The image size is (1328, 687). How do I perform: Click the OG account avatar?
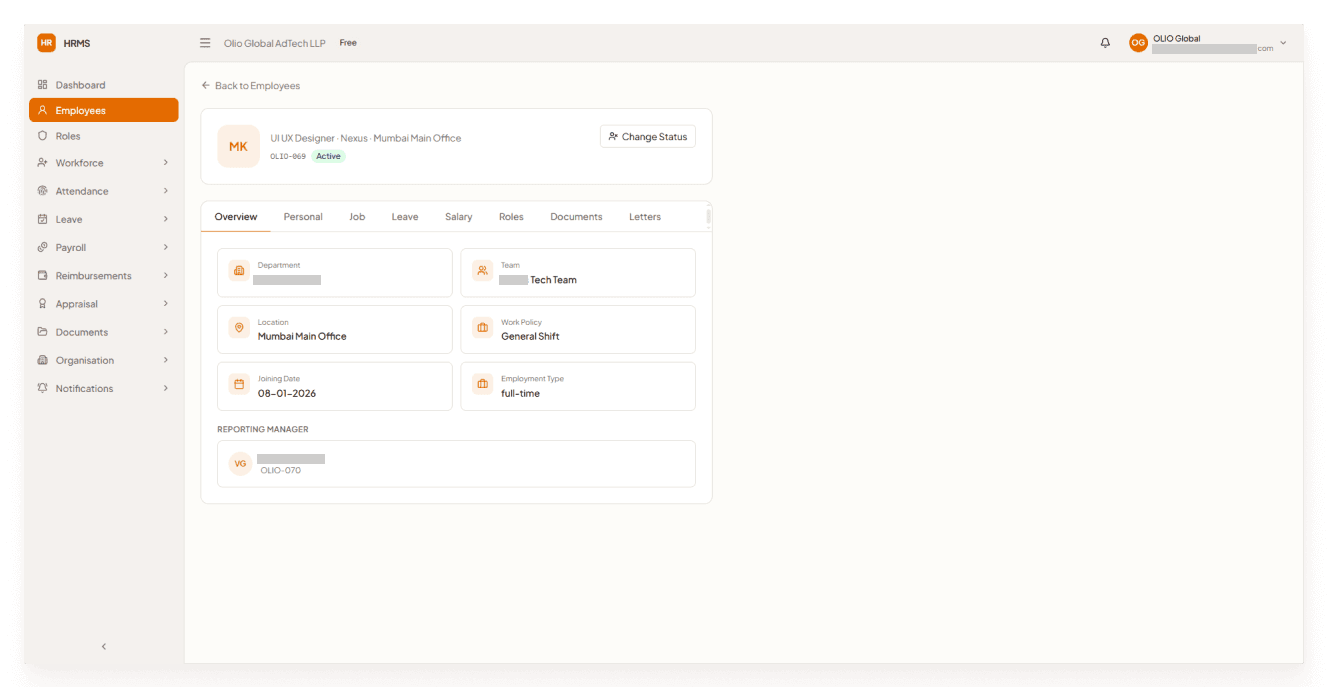1138,43
